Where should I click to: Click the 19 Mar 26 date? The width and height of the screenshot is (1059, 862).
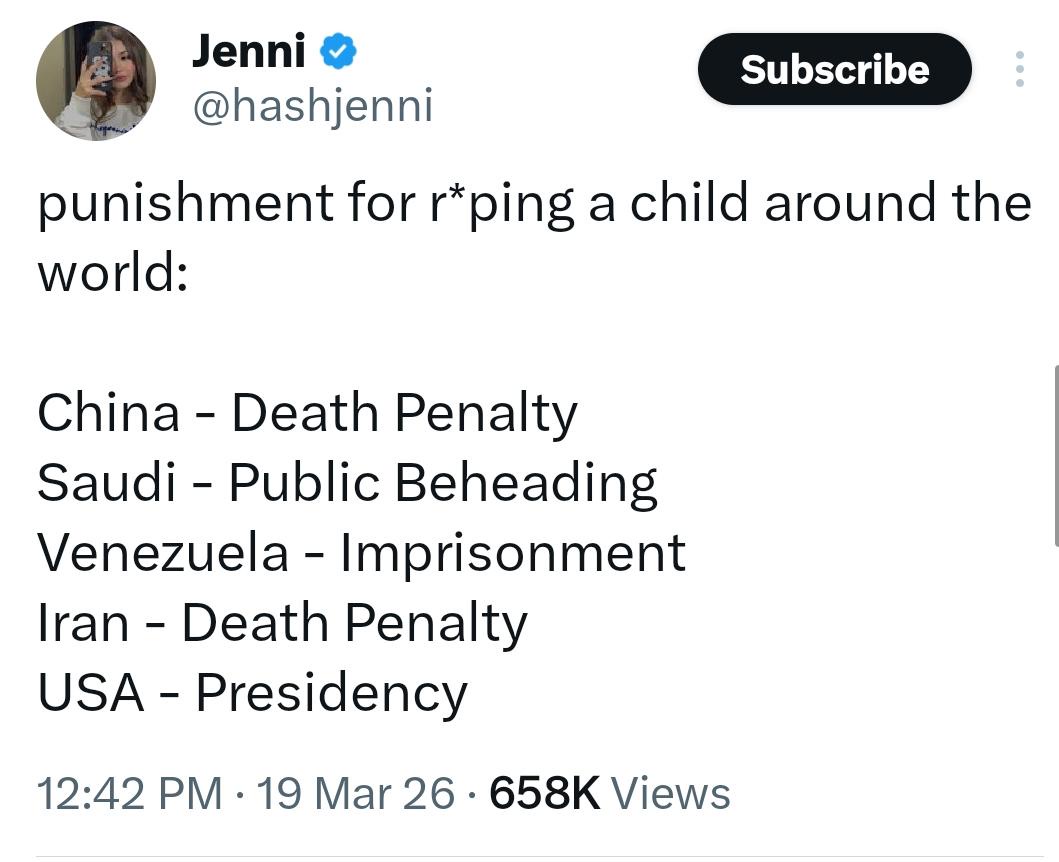355,794
